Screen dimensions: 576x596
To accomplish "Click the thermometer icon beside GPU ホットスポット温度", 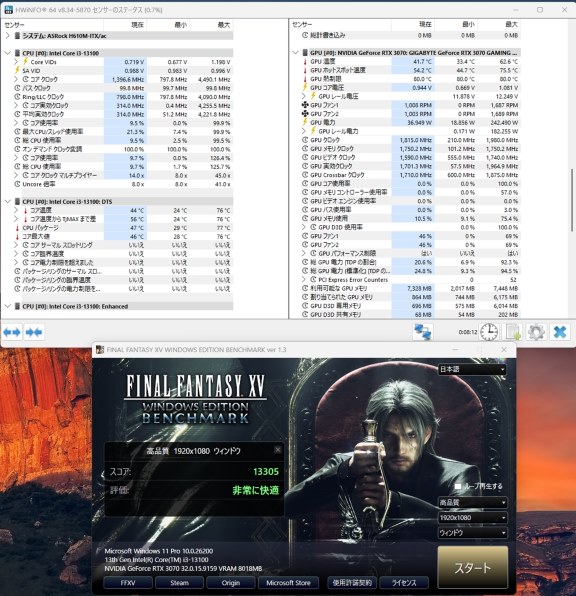I will tap(305, 70).
